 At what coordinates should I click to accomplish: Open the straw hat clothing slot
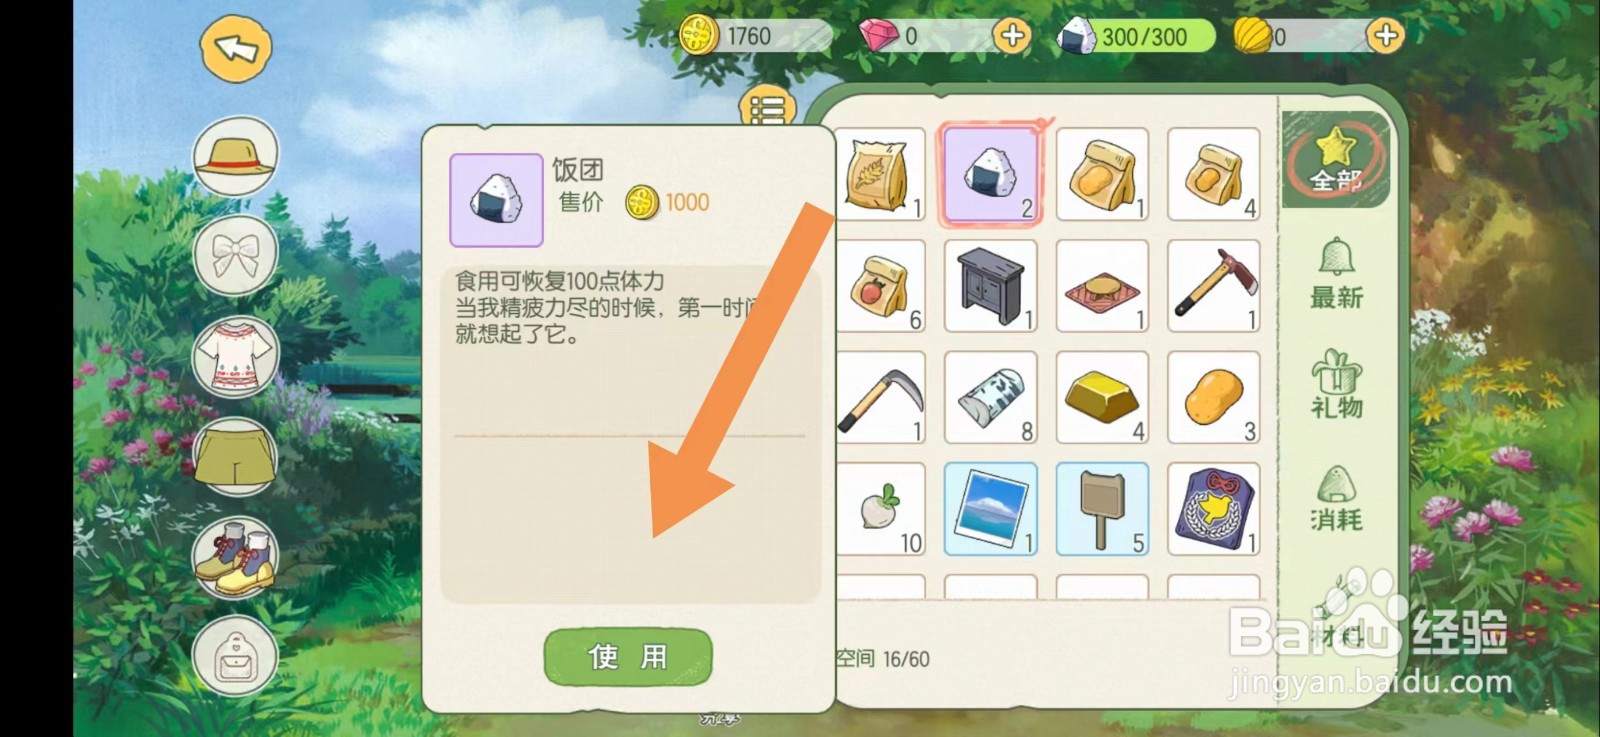tap(235, 155)
